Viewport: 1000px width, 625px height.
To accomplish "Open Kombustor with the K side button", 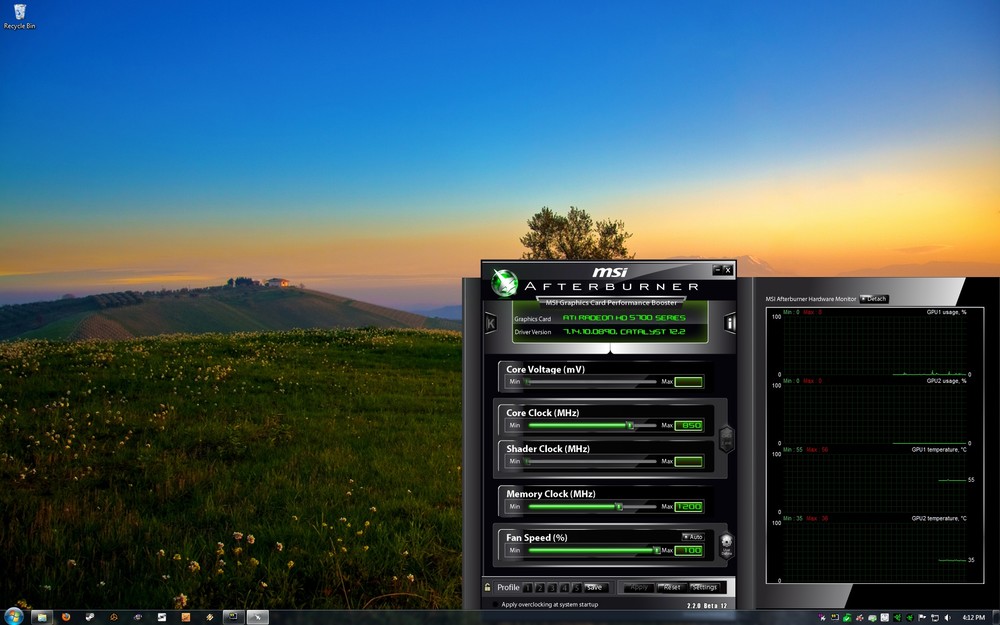I will (490, 323).
